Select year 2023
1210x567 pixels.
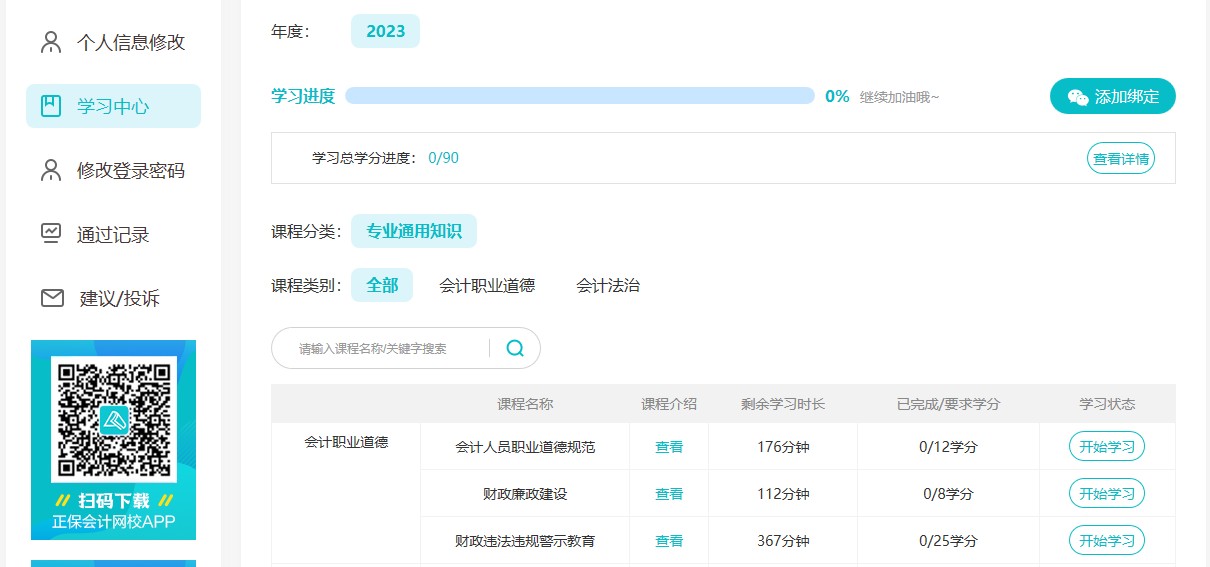coord(385,31)
